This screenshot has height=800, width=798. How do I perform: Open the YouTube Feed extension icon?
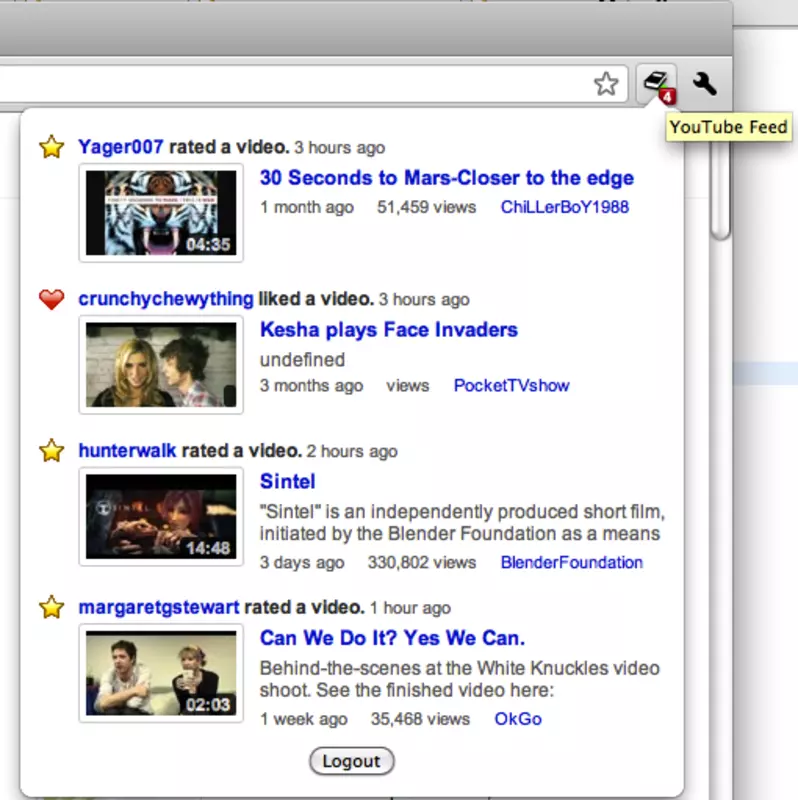pyautogui.click(x=657, y=85)
